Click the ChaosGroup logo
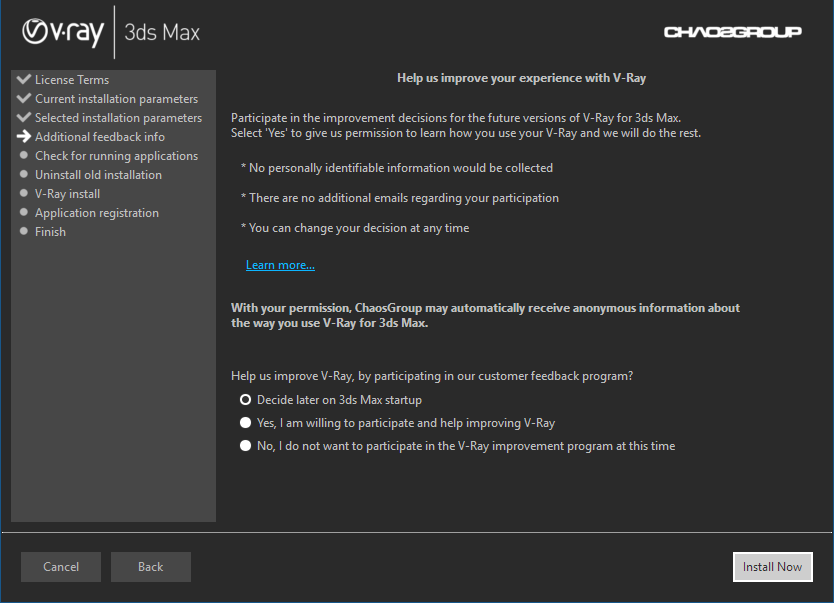The height and width of the screenshot is (603, 834). point(733,31)
